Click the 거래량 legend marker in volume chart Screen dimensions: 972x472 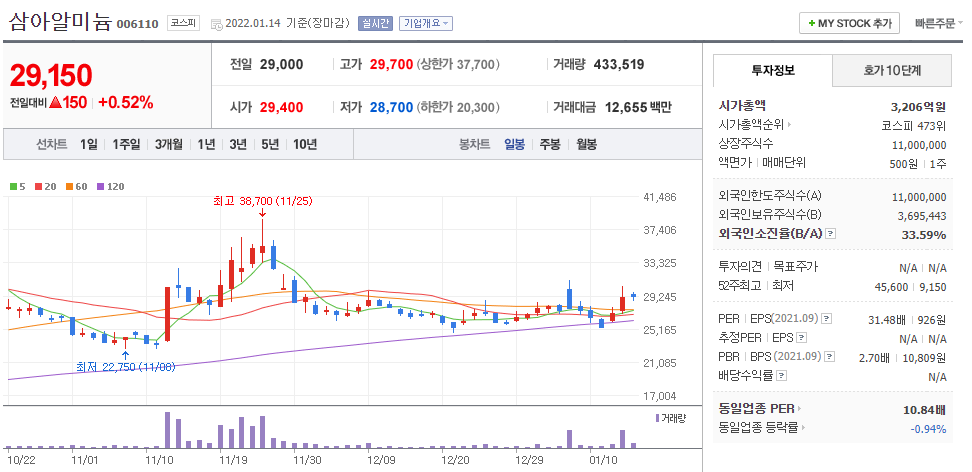(657, 417)
